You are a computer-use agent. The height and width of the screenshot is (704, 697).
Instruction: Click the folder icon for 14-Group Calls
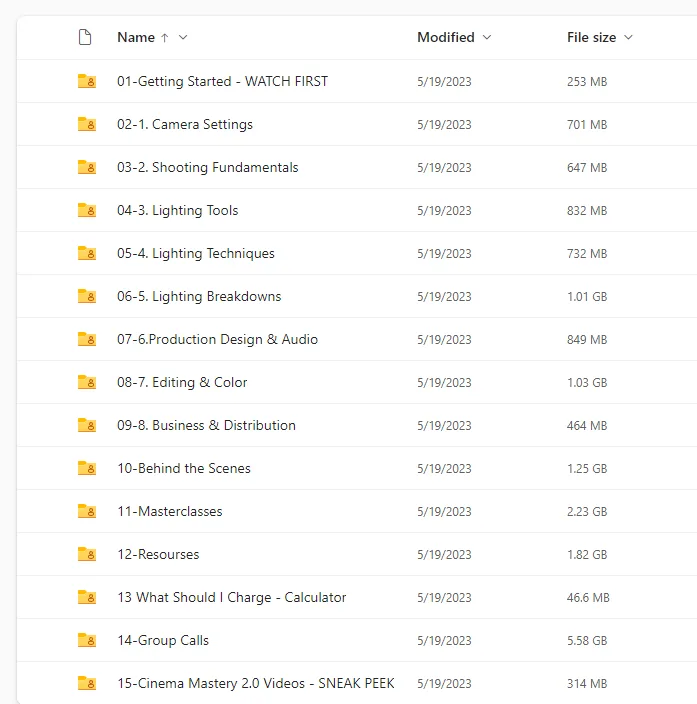point(87,640)
